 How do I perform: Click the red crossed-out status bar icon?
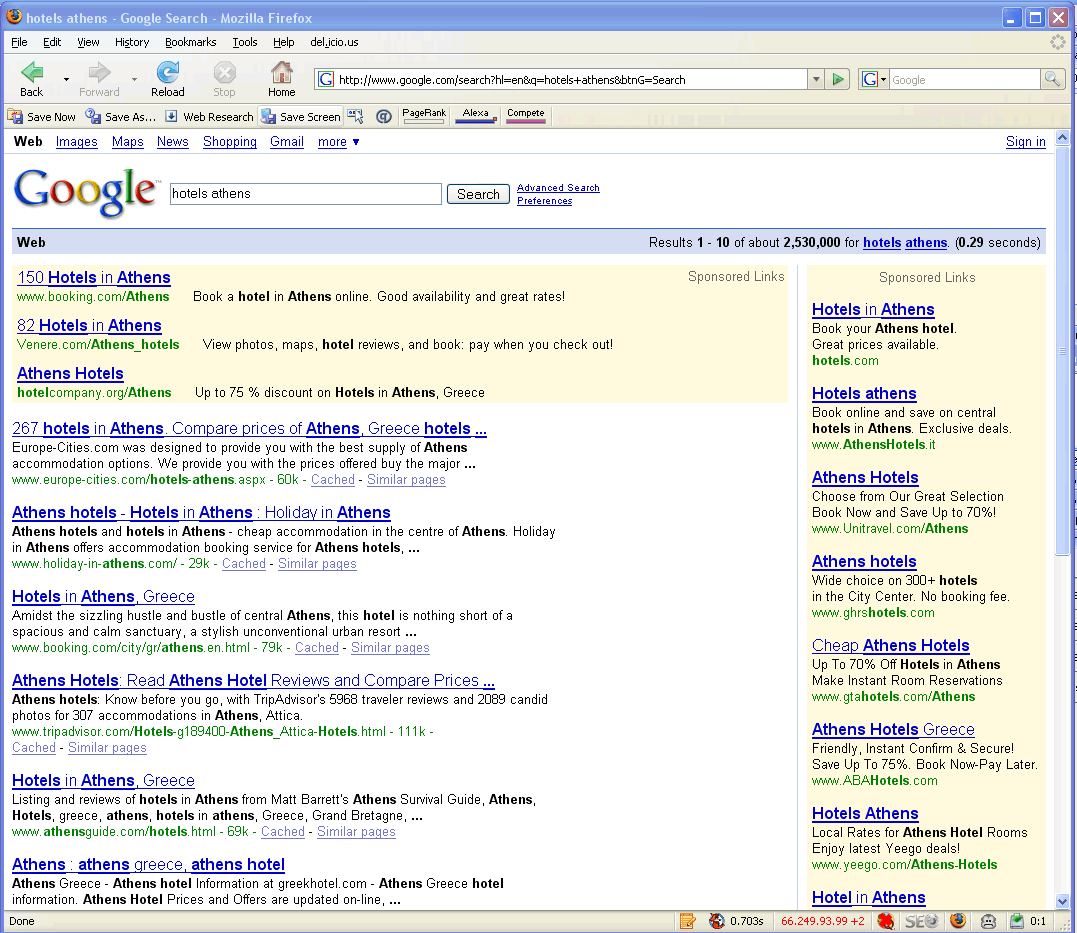[885, 921]
